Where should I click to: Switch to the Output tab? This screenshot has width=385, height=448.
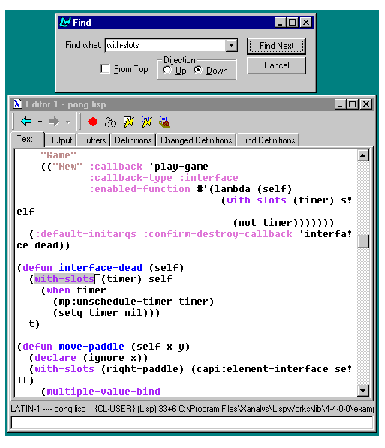[x=61, y=140]
